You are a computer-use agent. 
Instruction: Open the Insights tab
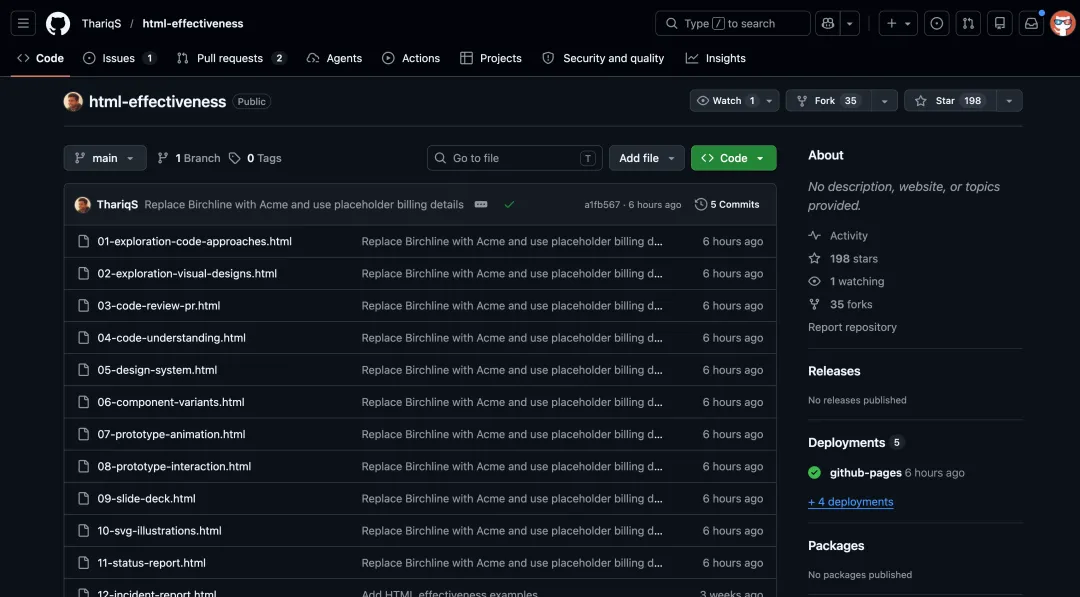[x=716, y=59]
